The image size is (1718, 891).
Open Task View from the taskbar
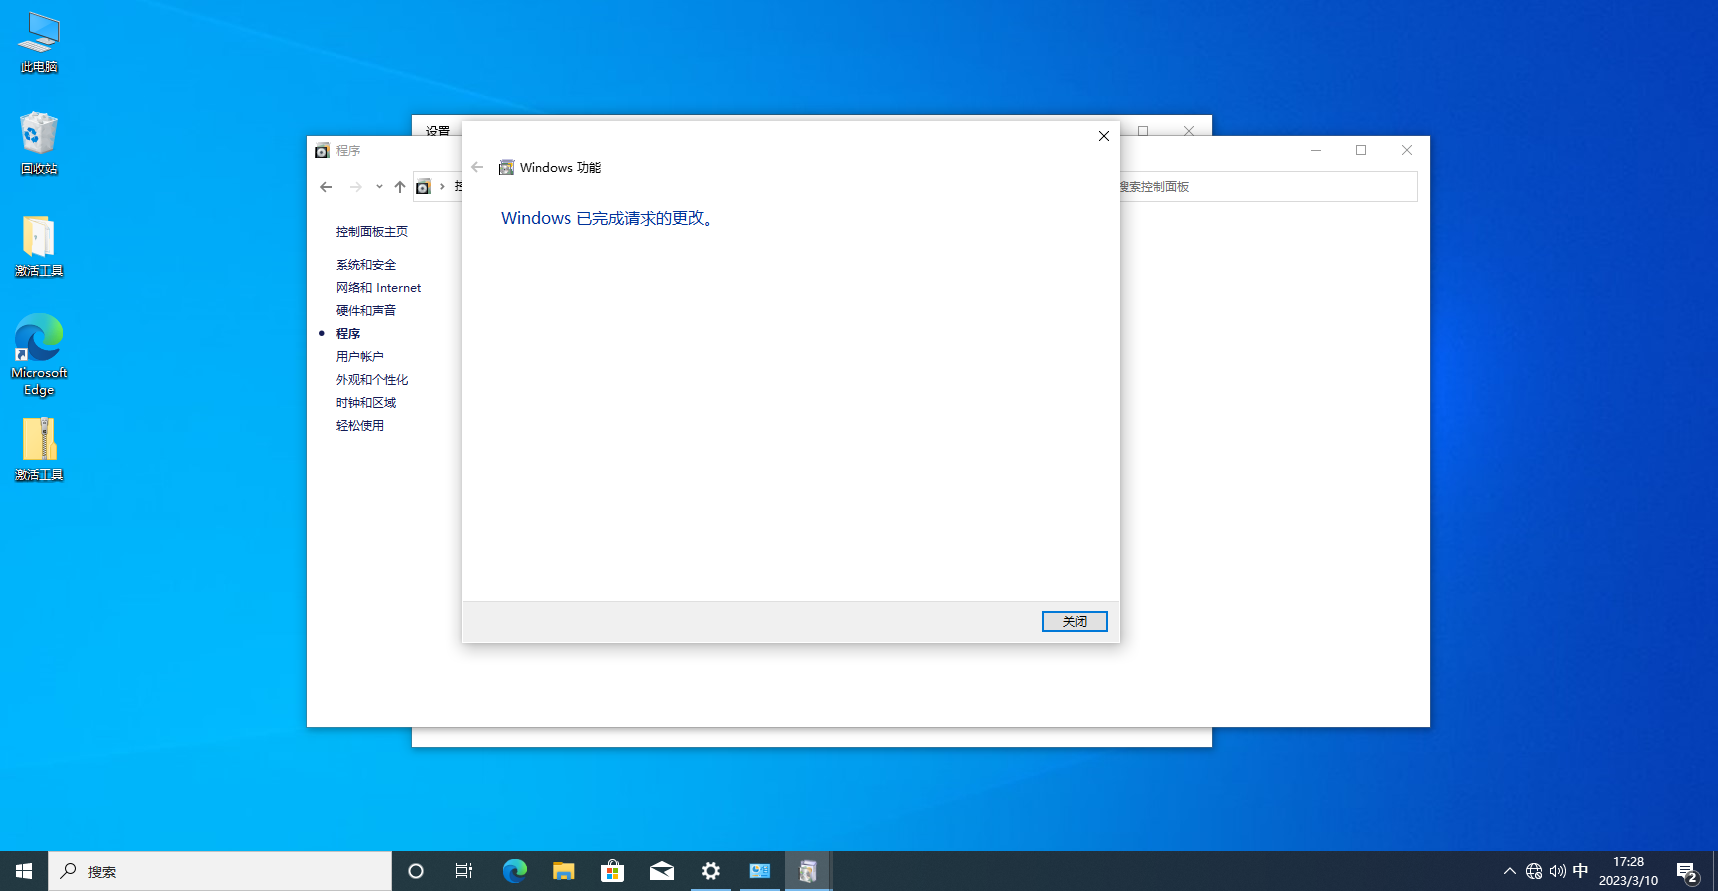[x=464, y=871]
